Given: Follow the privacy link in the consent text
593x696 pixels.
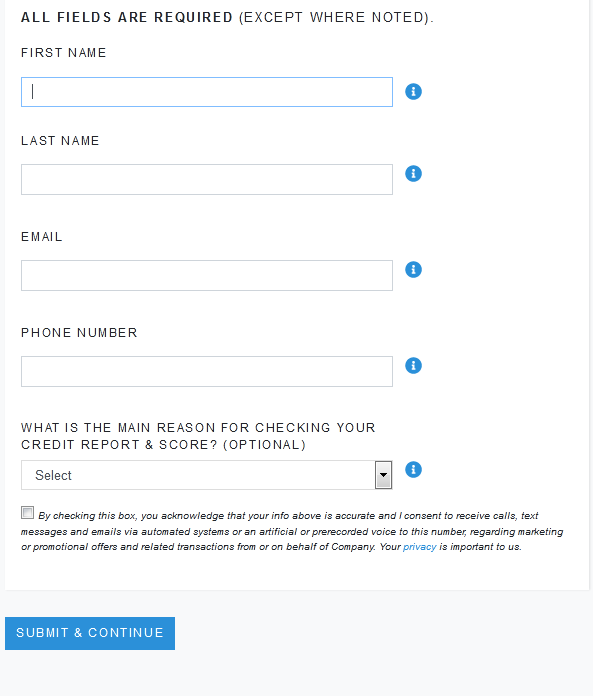Looking at the screenshot, I should point(419,547).
